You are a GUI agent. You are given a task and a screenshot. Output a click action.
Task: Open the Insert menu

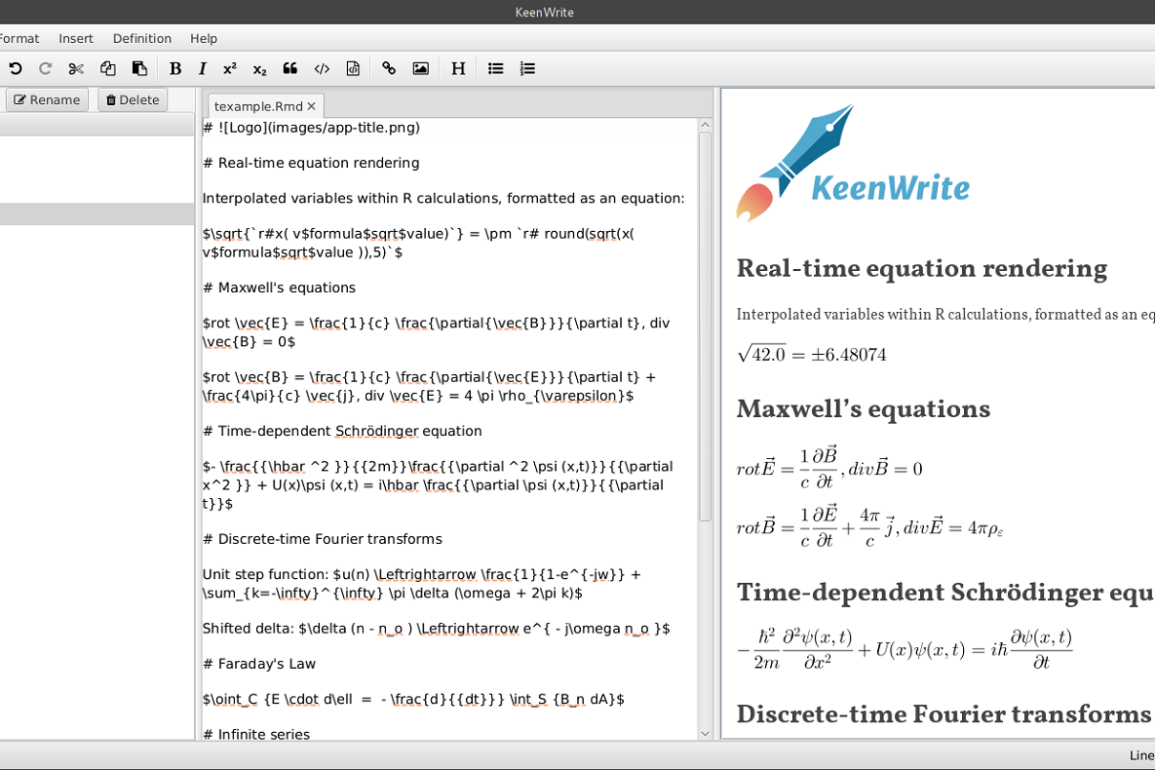pyautogui.click(x=76, y=38)
